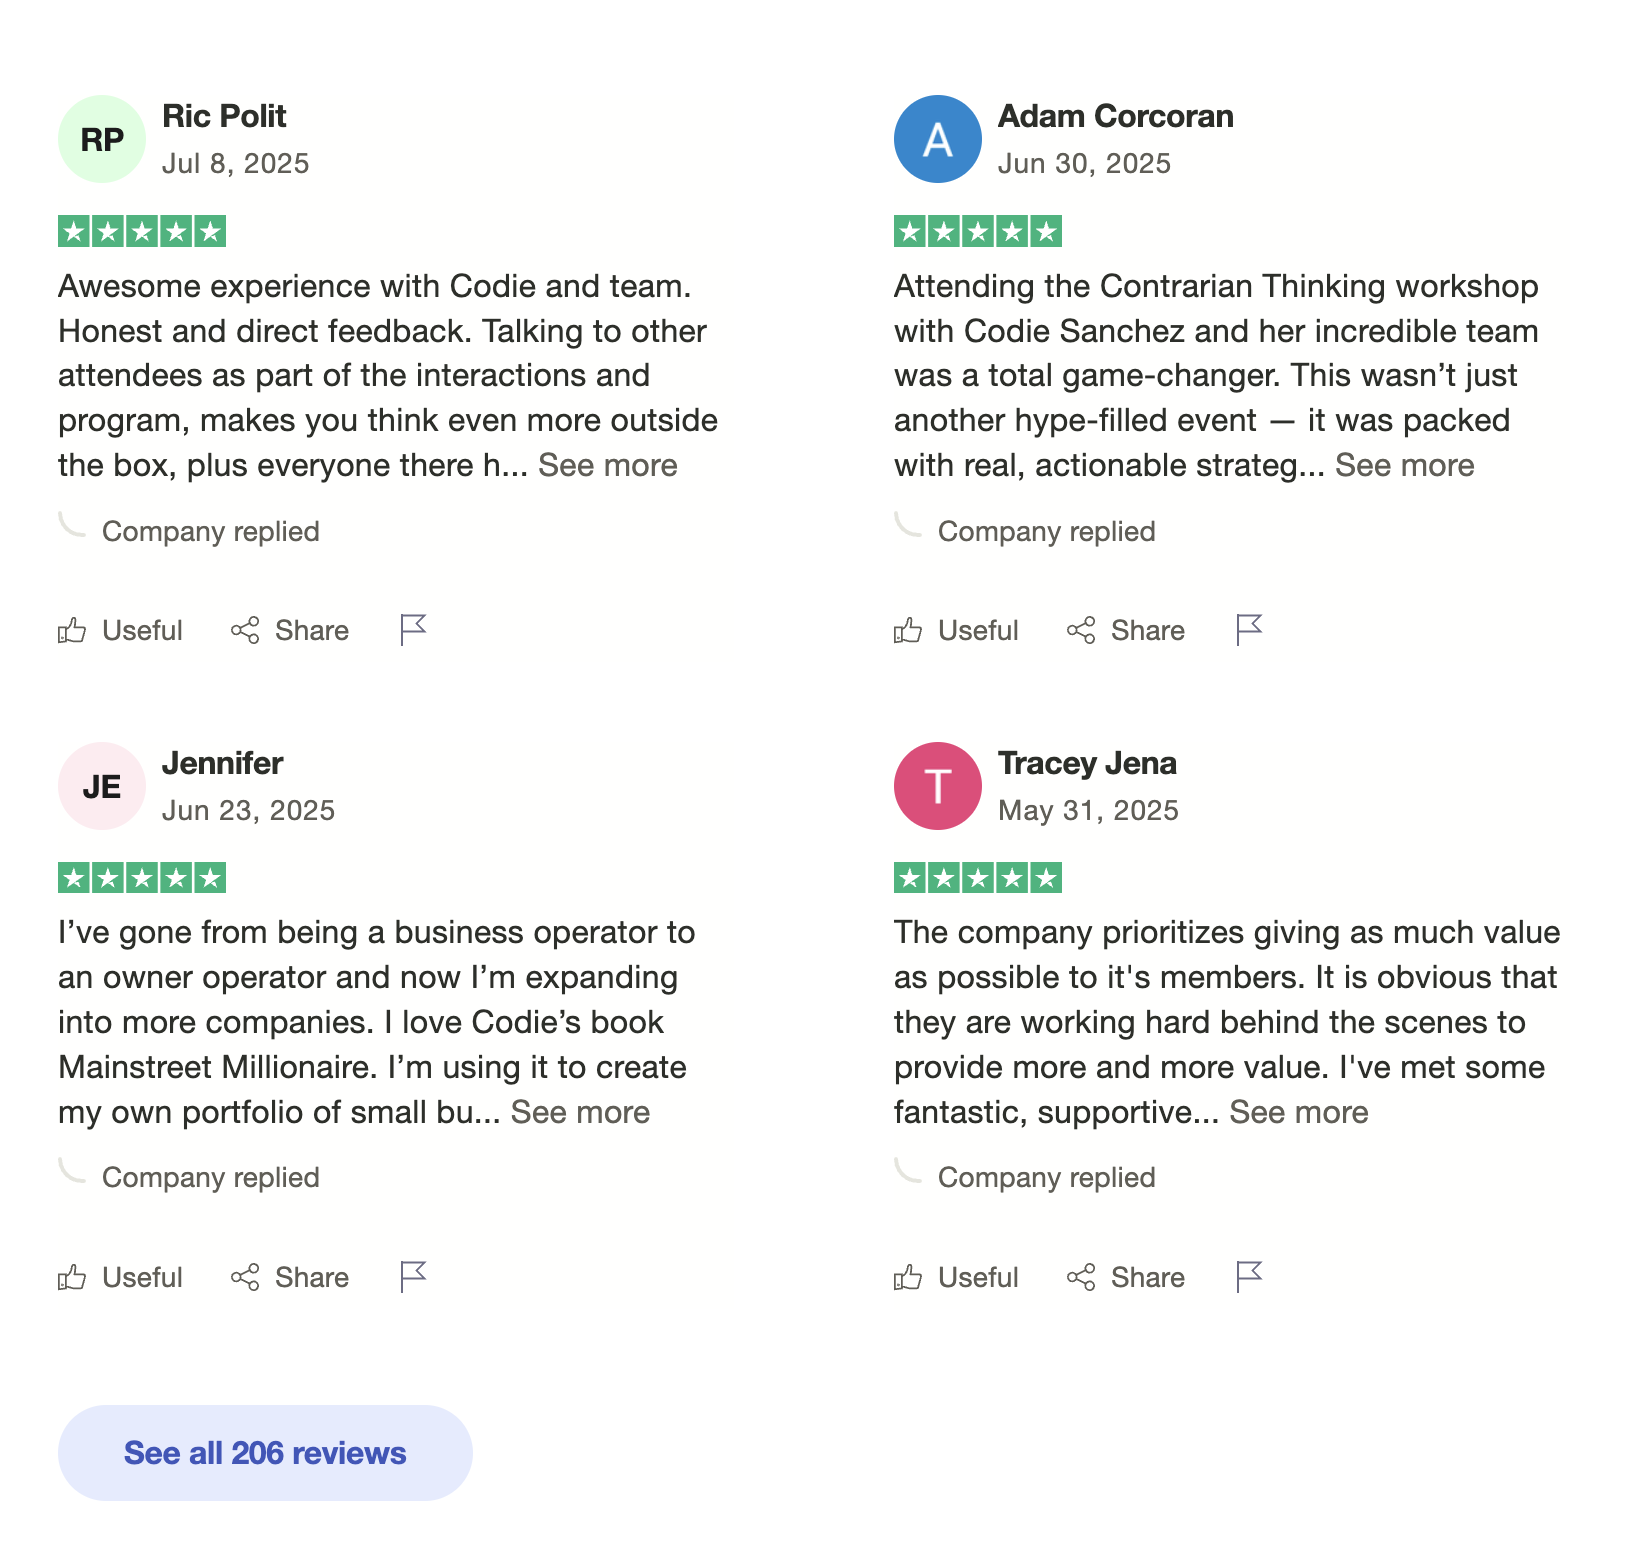Click Ric Polit's RP avatar
This screenshot has width=1628, height=1550.
click(101, 139)
